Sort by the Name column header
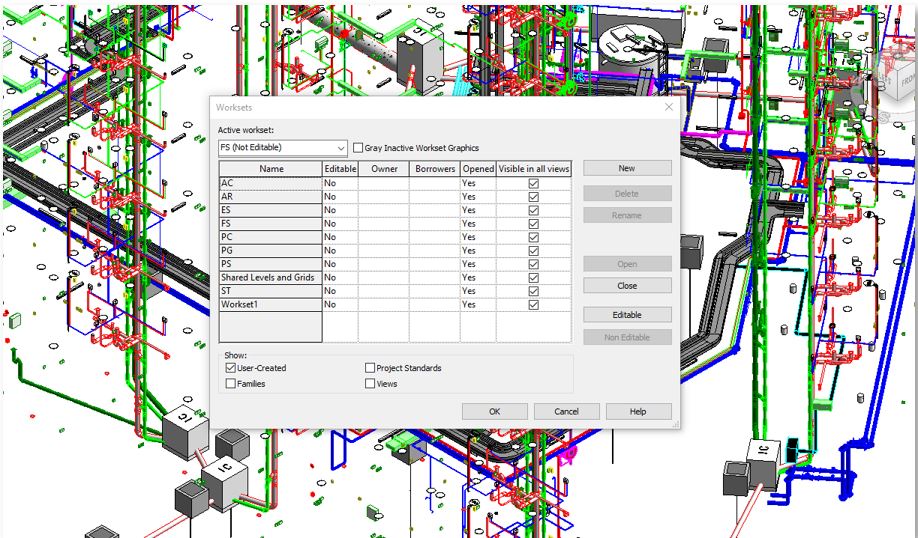918x538 pixels. pos(271,169)
